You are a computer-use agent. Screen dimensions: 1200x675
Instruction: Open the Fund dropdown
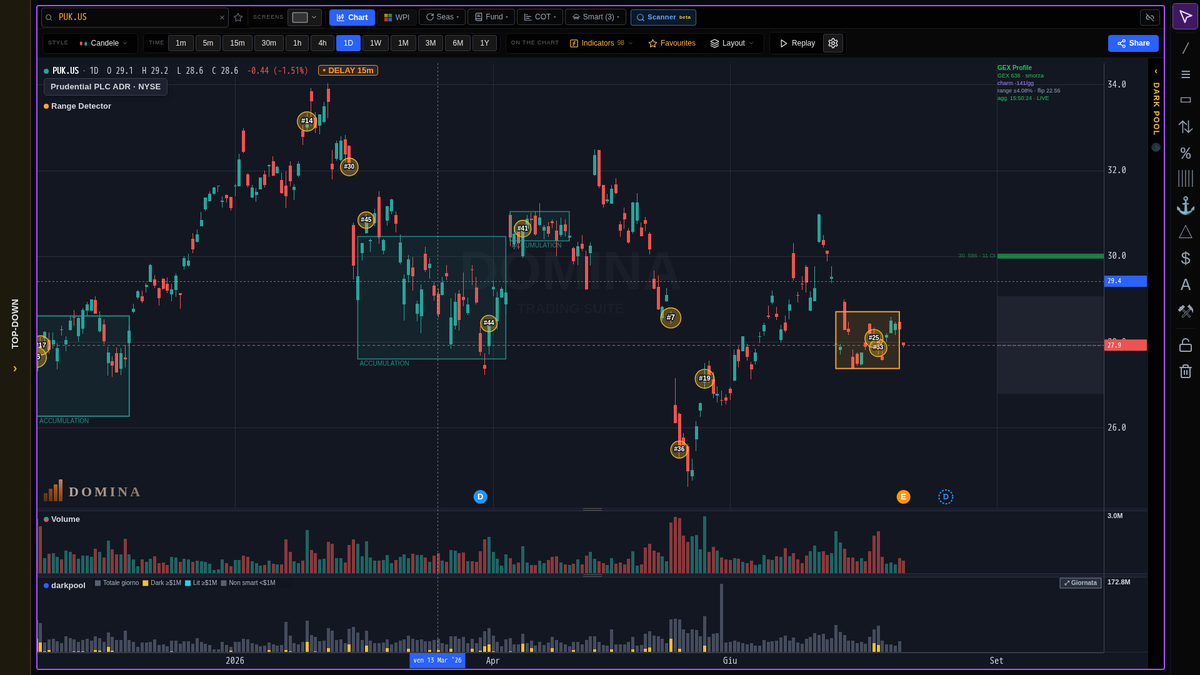(490, 17)
